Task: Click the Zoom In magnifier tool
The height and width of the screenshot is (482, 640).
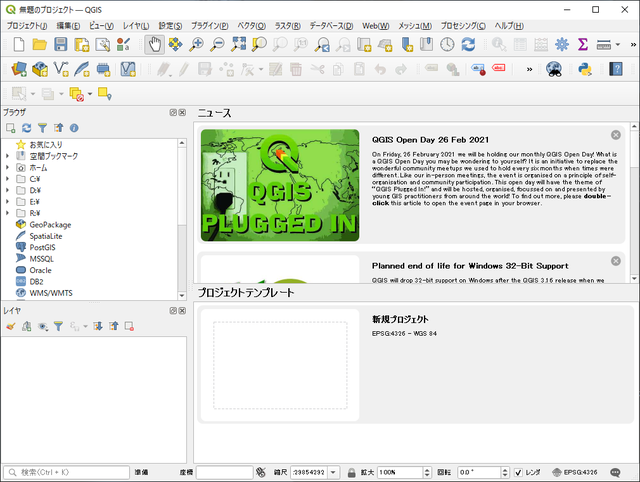Action: [197, 44]
